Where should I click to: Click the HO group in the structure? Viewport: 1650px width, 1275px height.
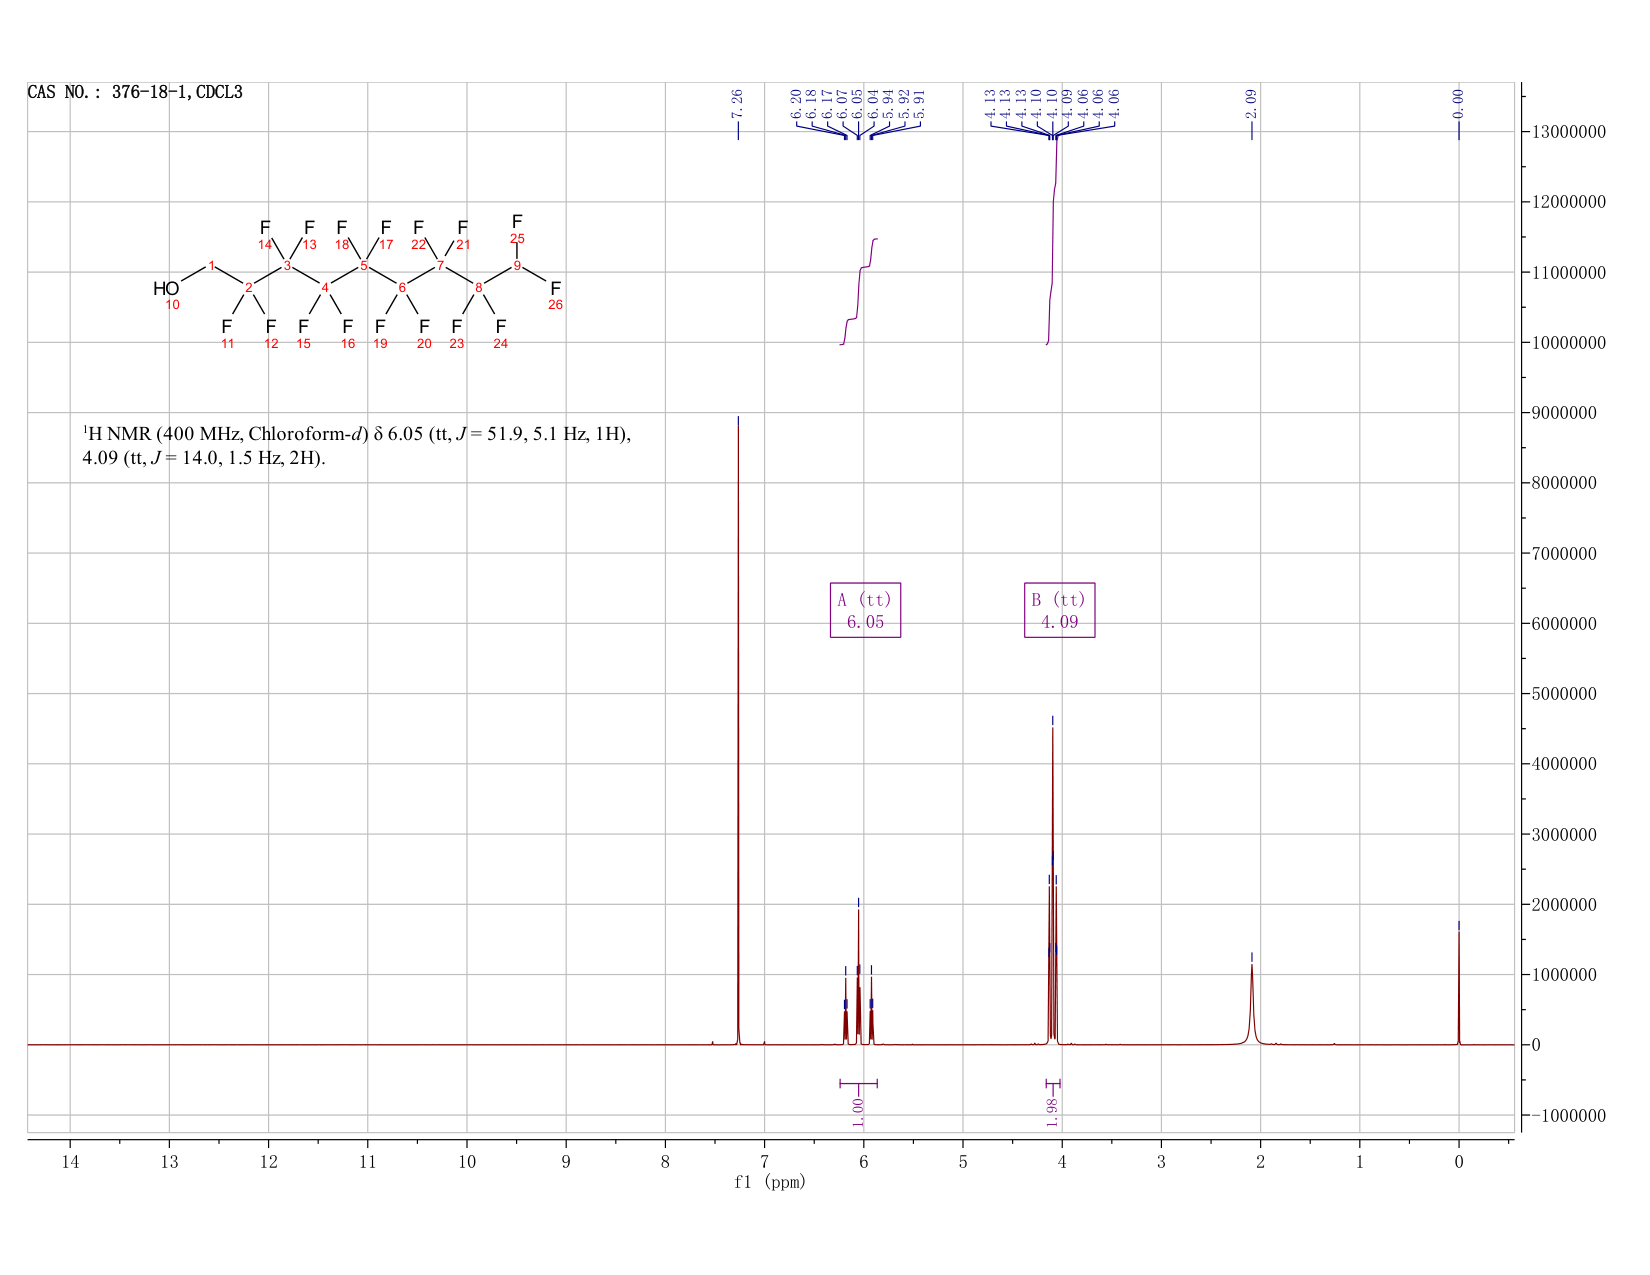[x=166, y=289]
